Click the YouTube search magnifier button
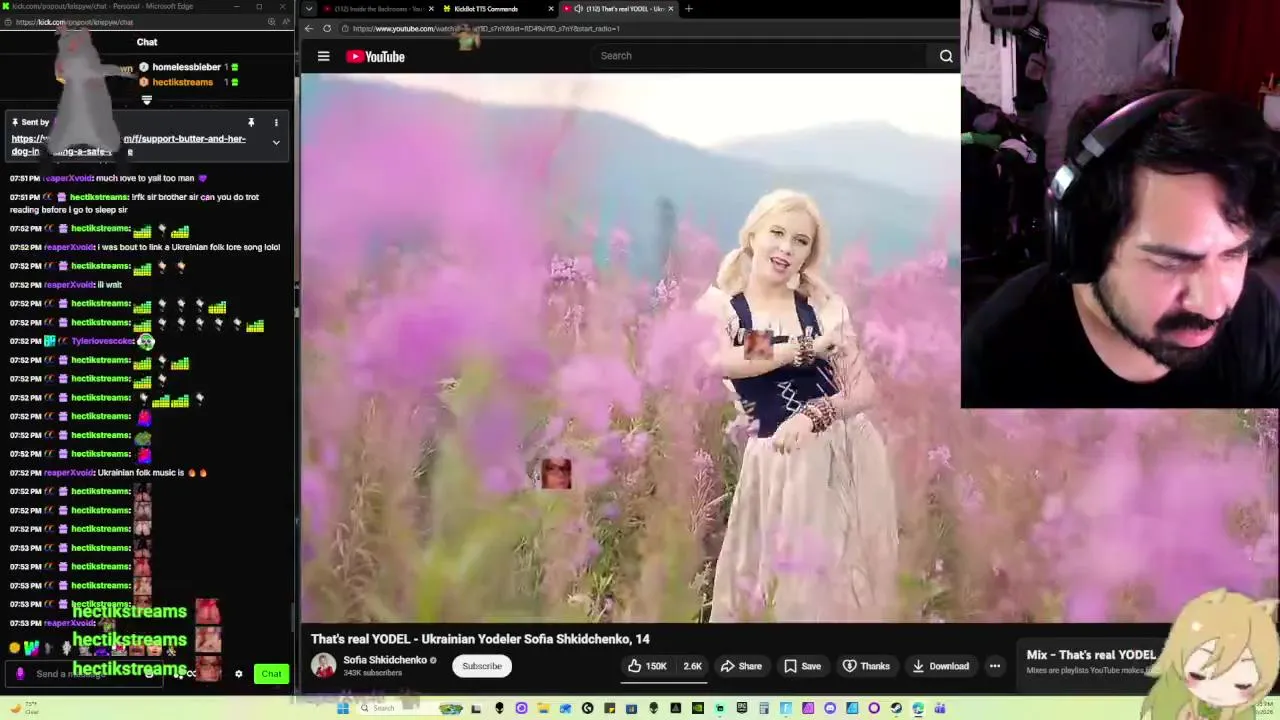 pos(946,56)
